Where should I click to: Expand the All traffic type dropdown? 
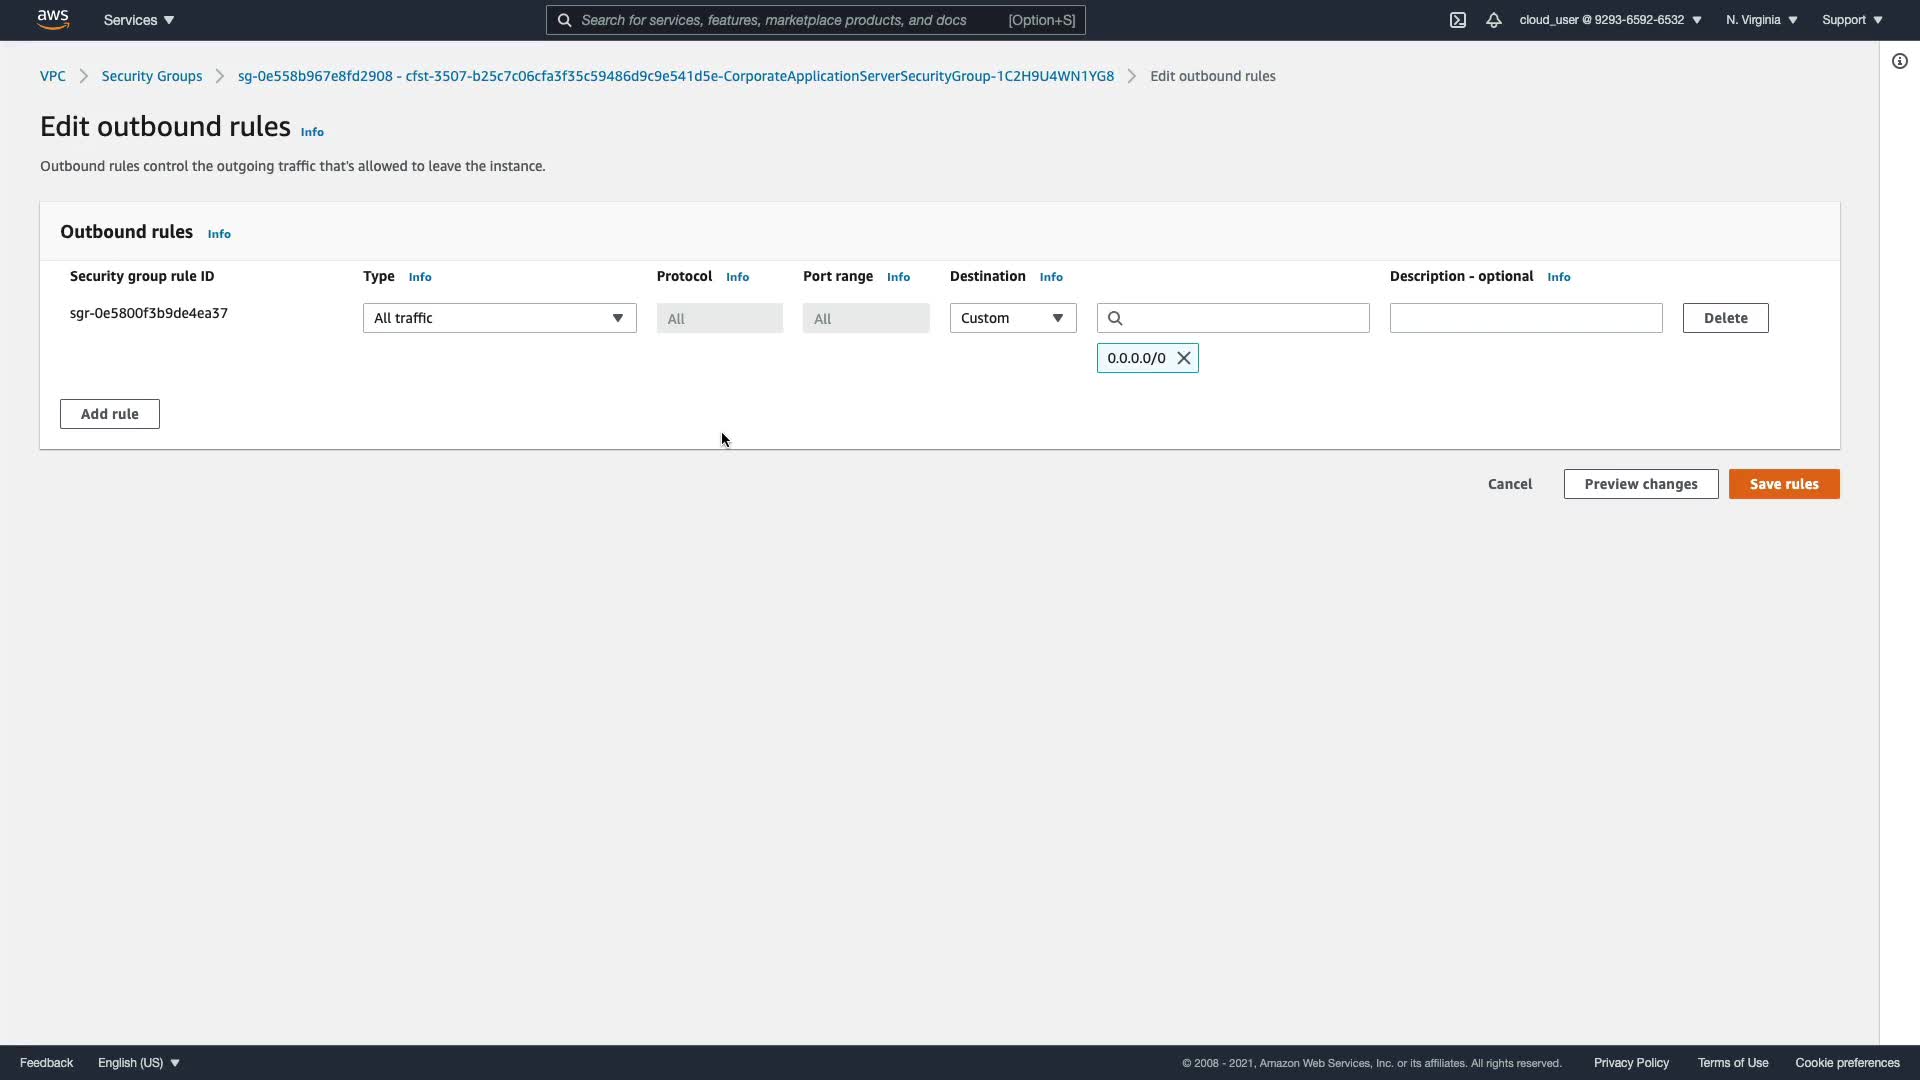tap(499, 318)
